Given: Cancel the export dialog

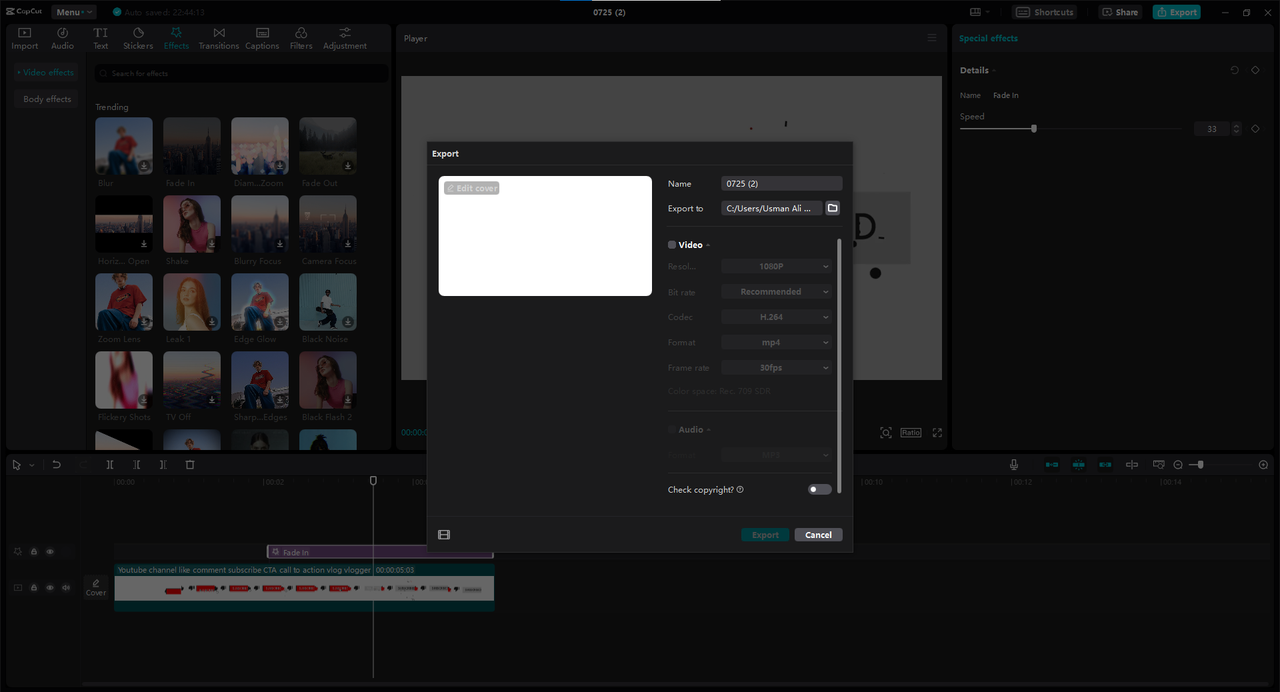Looking at the screenshot, I should pyautogui.click(x=819, y=535).
